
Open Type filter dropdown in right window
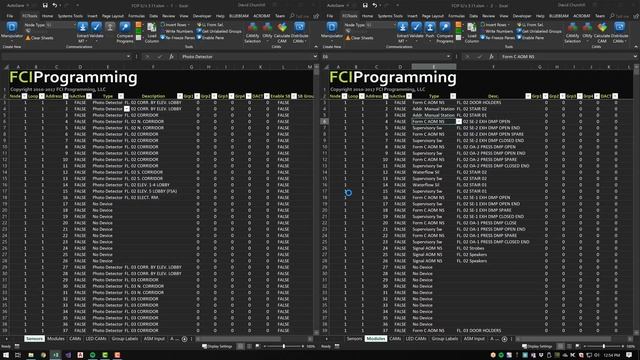tap(453, 96)
